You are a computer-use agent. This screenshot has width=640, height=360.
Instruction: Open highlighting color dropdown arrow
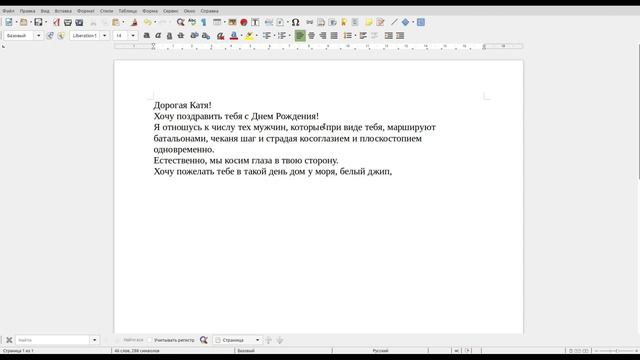click(256, 36)
